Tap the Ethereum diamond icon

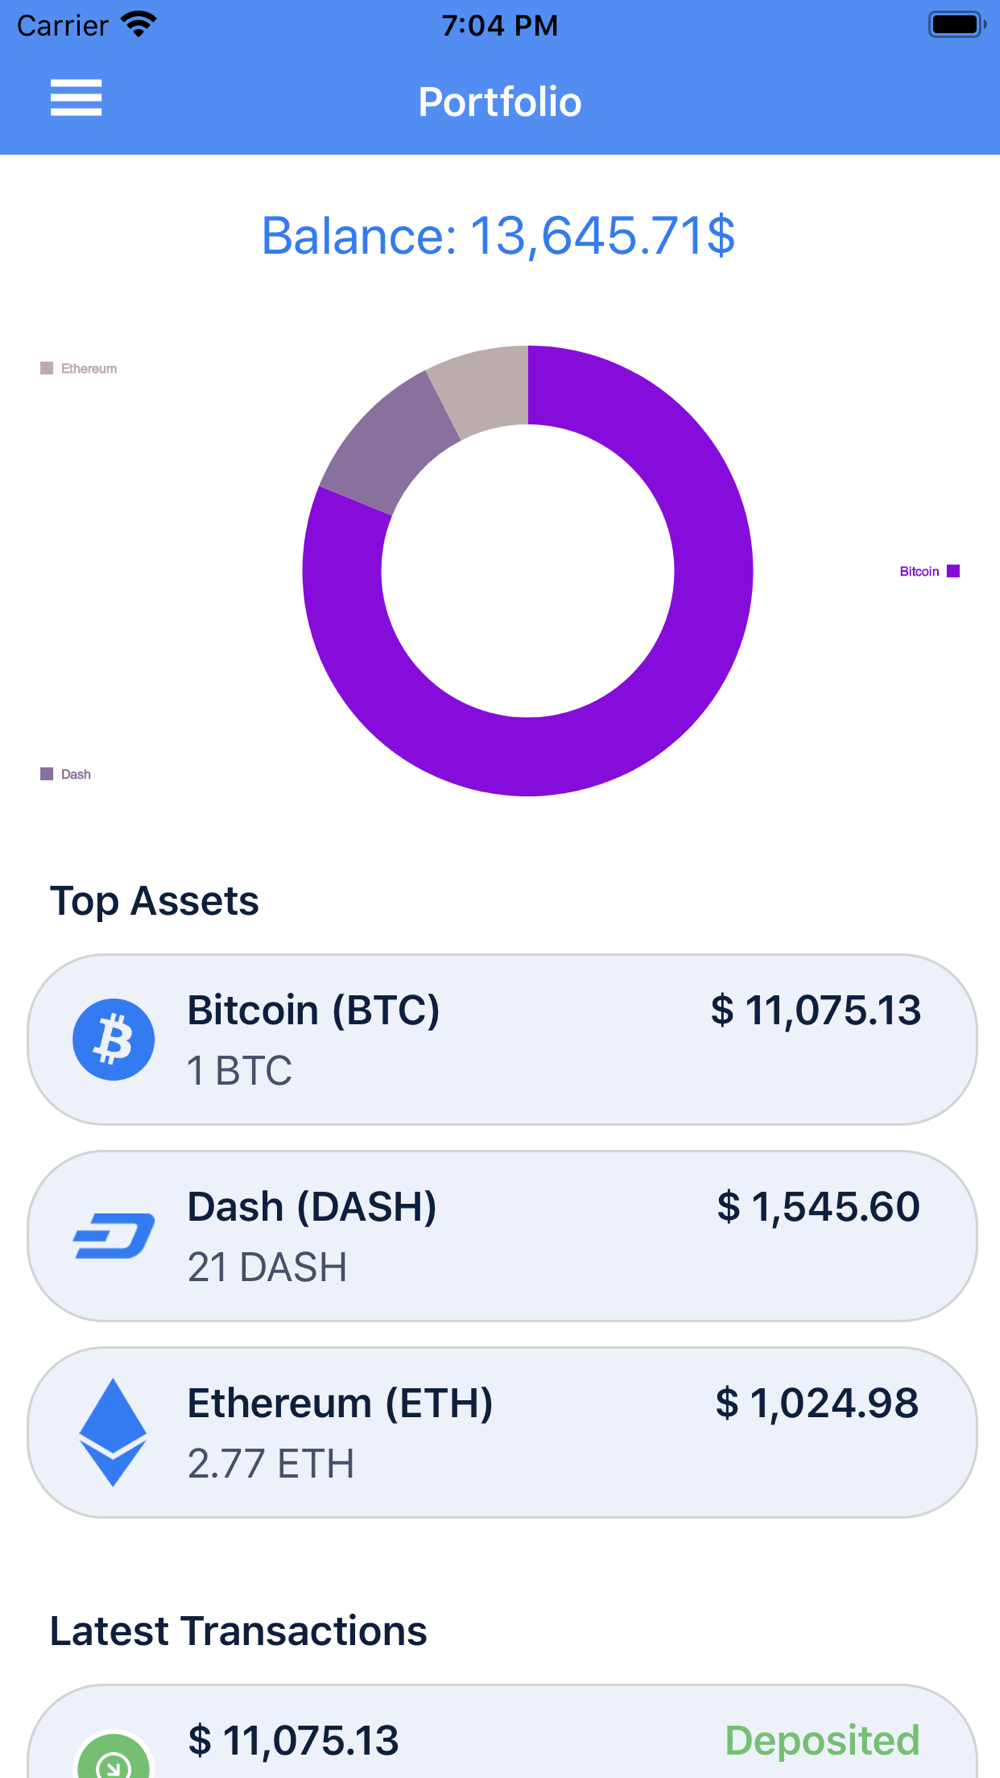pos(113,1432)
